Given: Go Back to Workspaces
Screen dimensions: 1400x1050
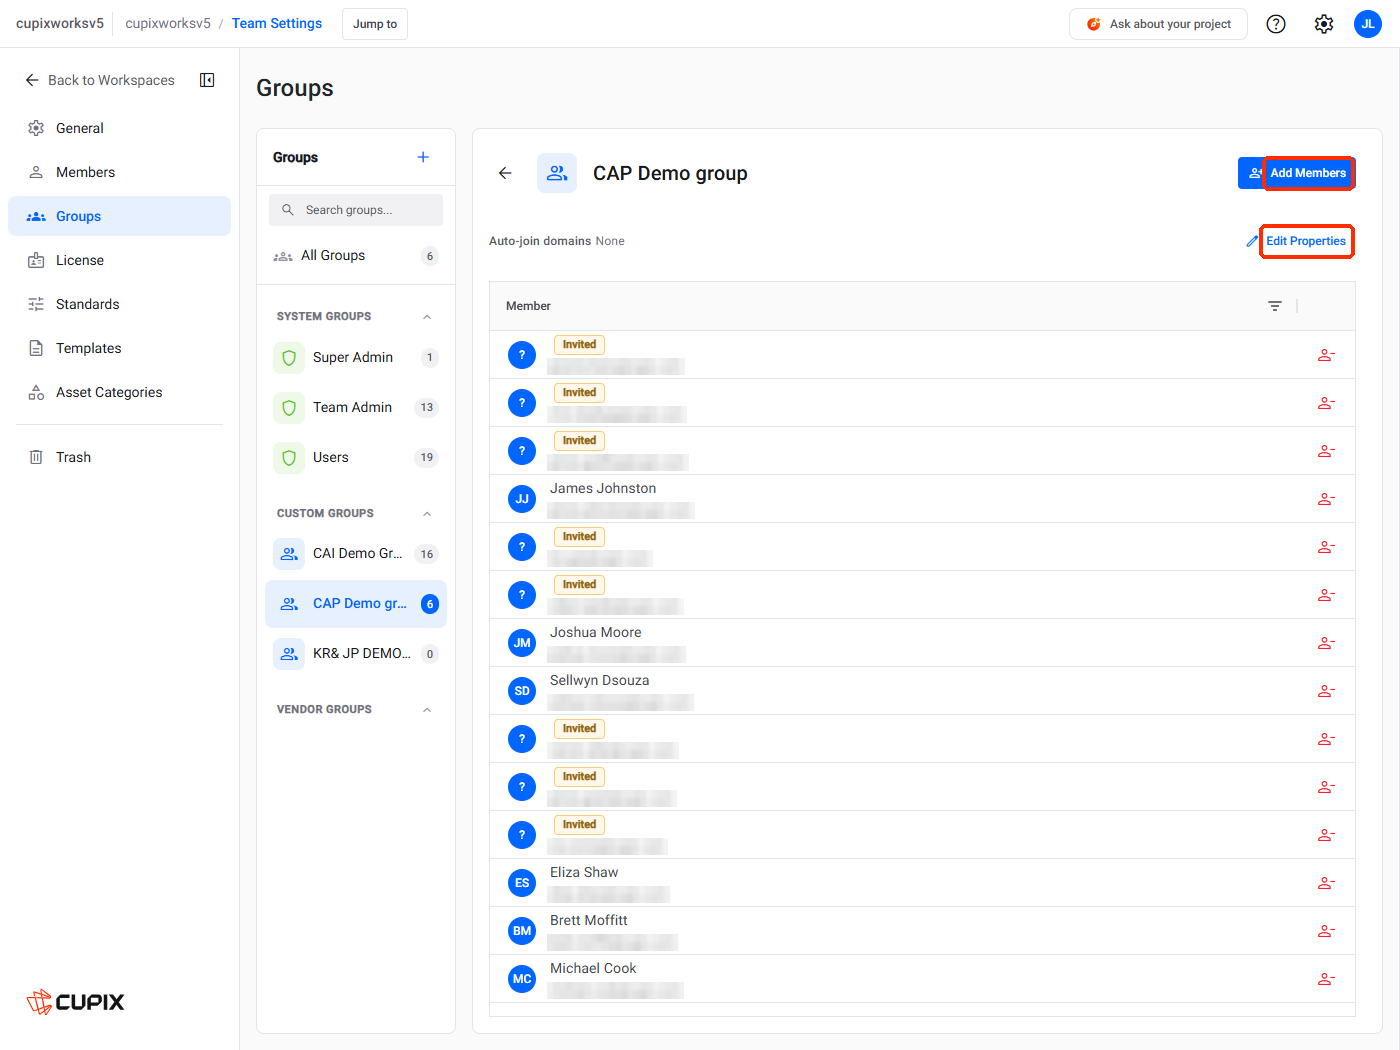Looking at the screenshot, I should pyautogui.click(x=100, y=80).
